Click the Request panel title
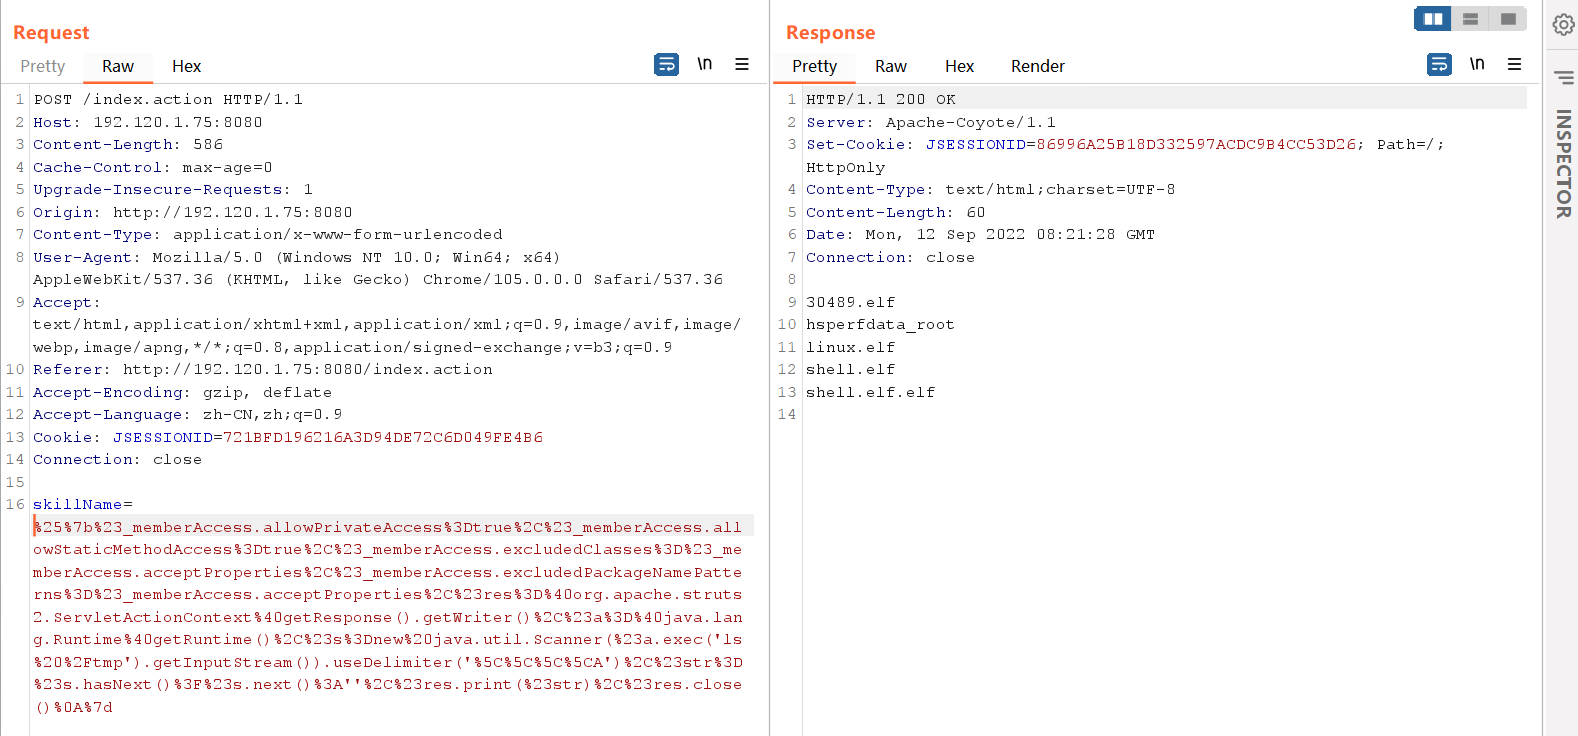 (51, 33)
